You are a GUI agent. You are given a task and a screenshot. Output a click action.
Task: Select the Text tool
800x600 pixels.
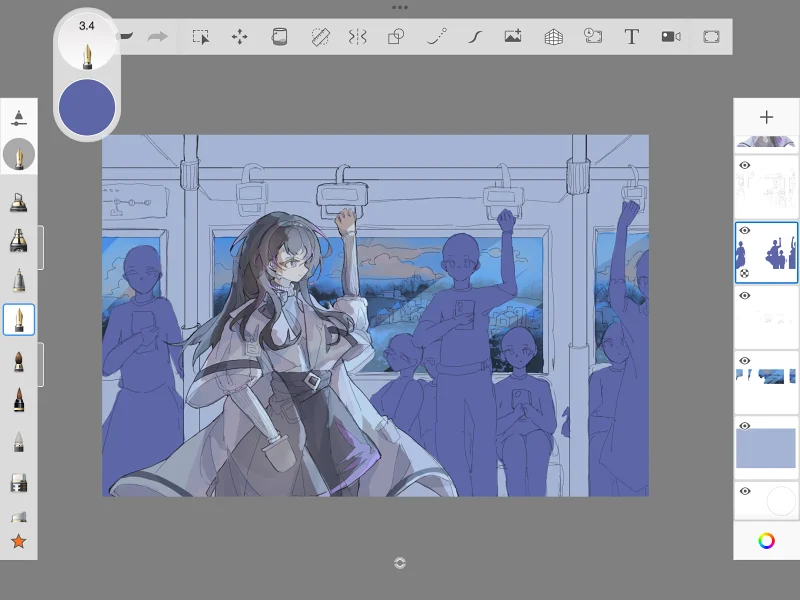(x=632, y=37)
